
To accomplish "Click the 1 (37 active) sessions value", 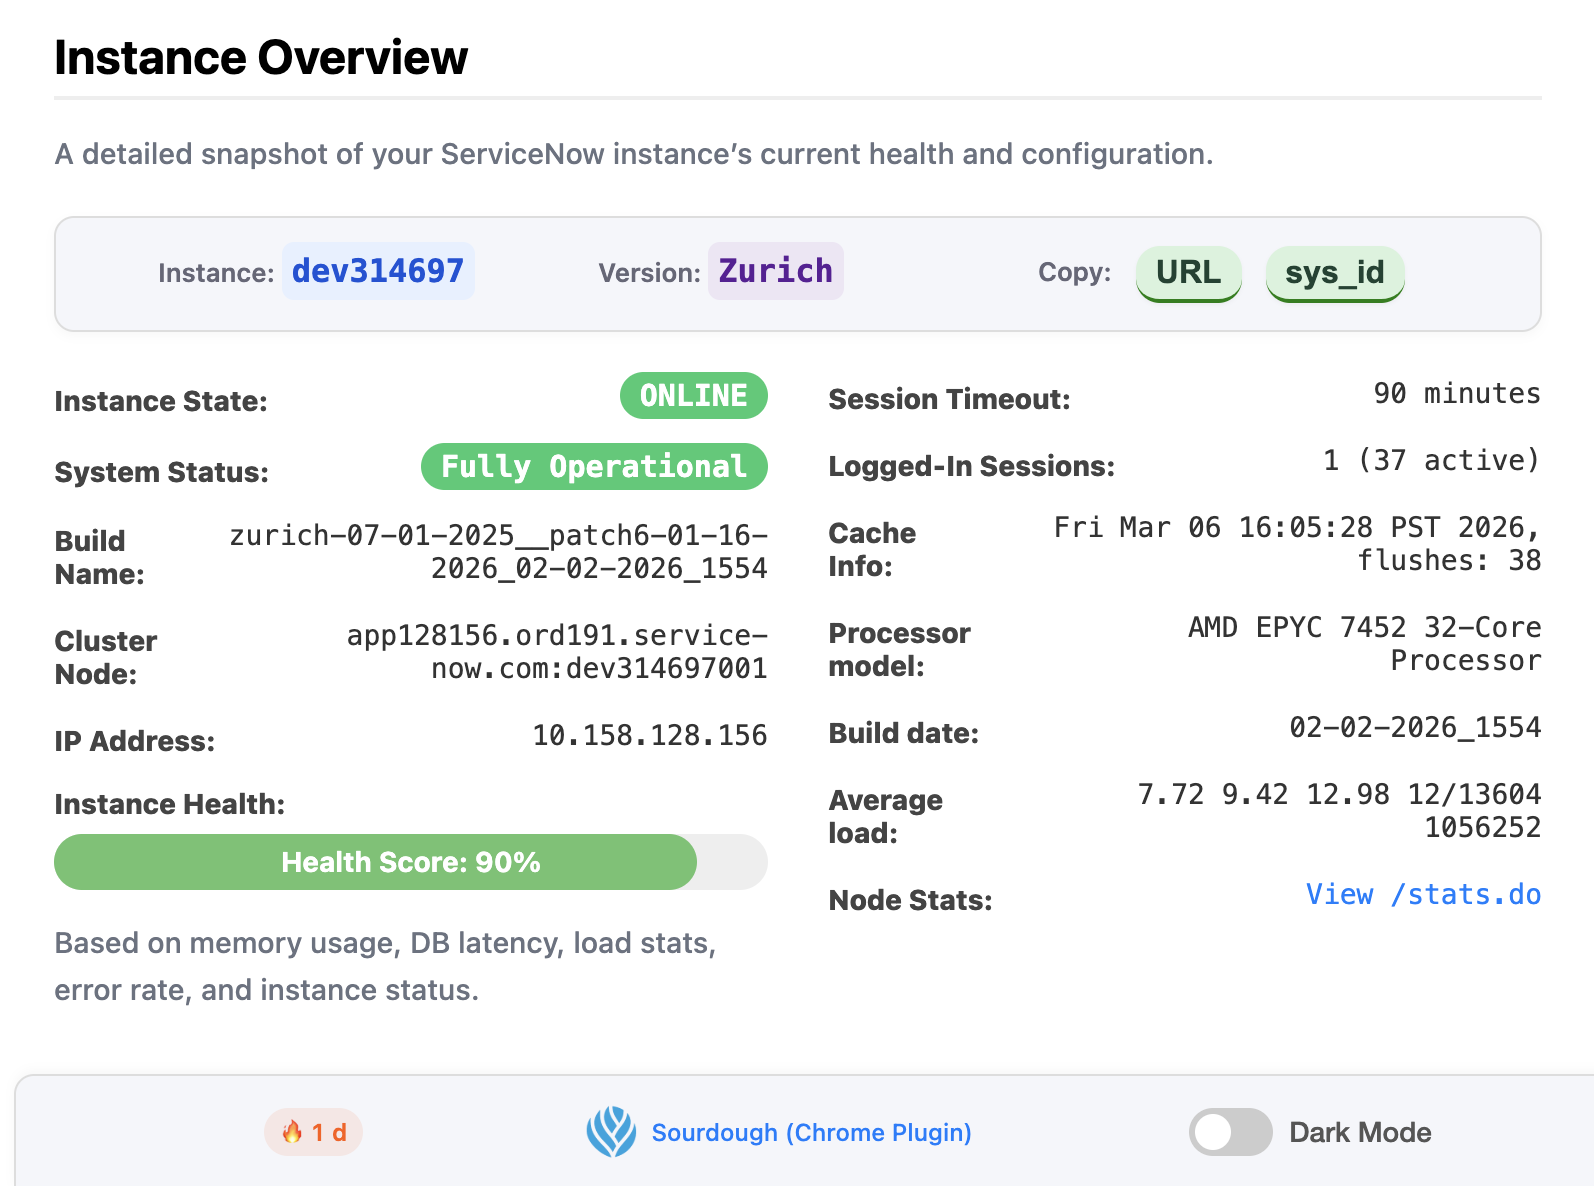I will 1431,460.
